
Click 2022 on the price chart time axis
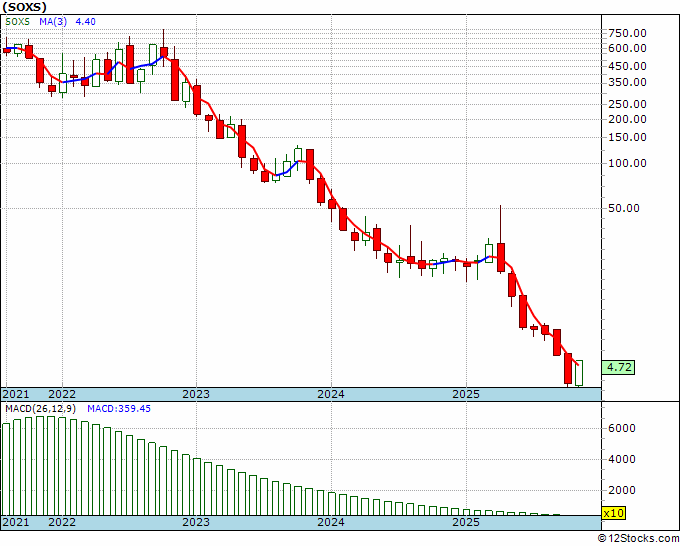[x=62, y=394]
